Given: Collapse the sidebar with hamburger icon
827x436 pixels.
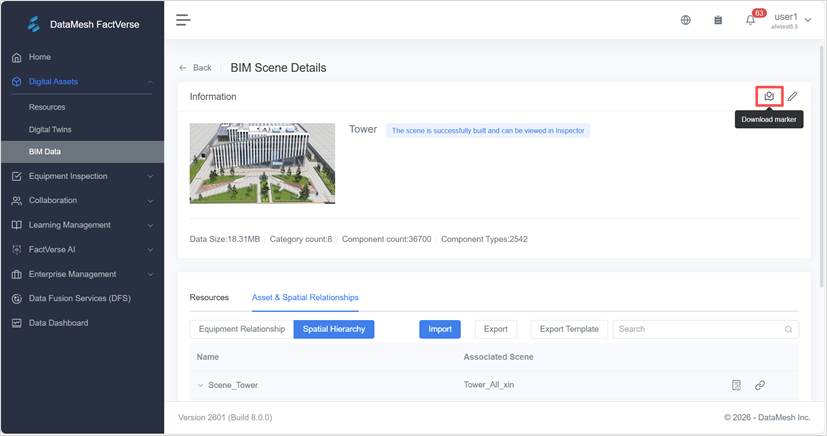Looking at the screenshot, I should pos(183,19).
